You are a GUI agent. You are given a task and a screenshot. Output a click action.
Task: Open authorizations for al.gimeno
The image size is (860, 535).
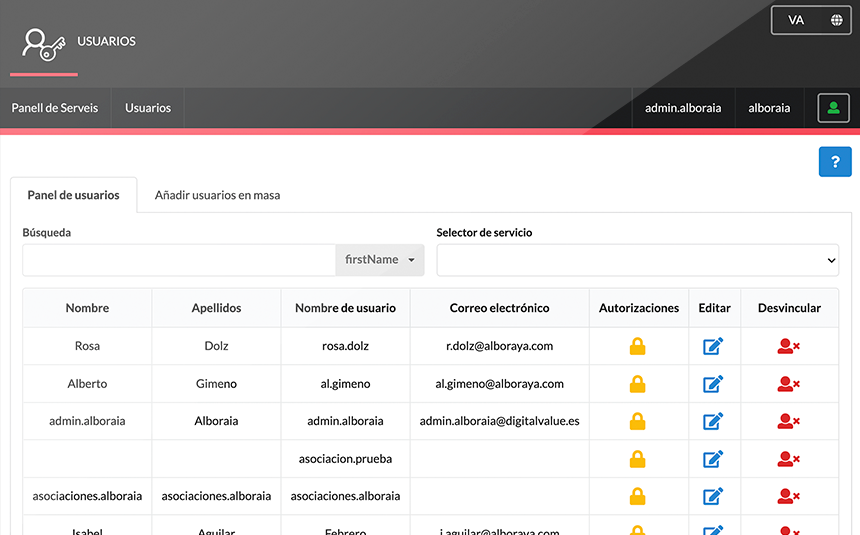[x=637, y=384]
